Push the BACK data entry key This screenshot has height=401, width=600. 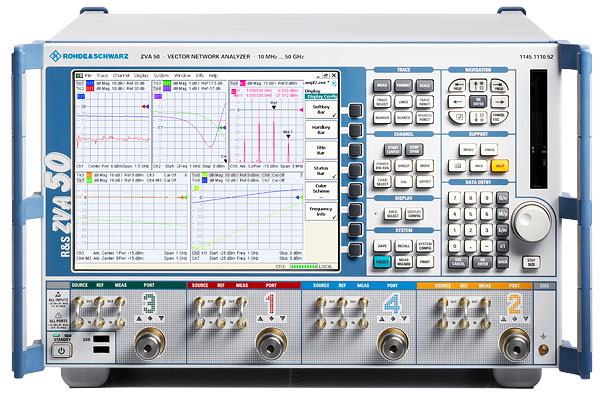[x=502, y=262]
